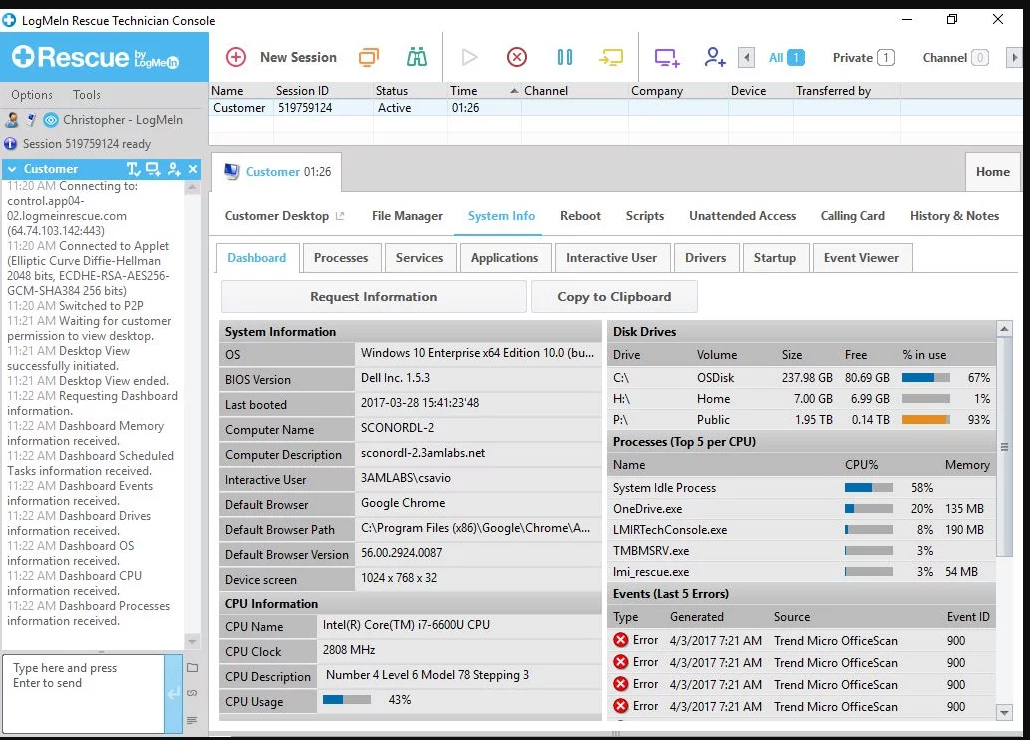Image resolution: width=1030 pixels, height=740 pixels.
Task: Open the Options menu
Action: pyautogui.click(x=31, y=94)
